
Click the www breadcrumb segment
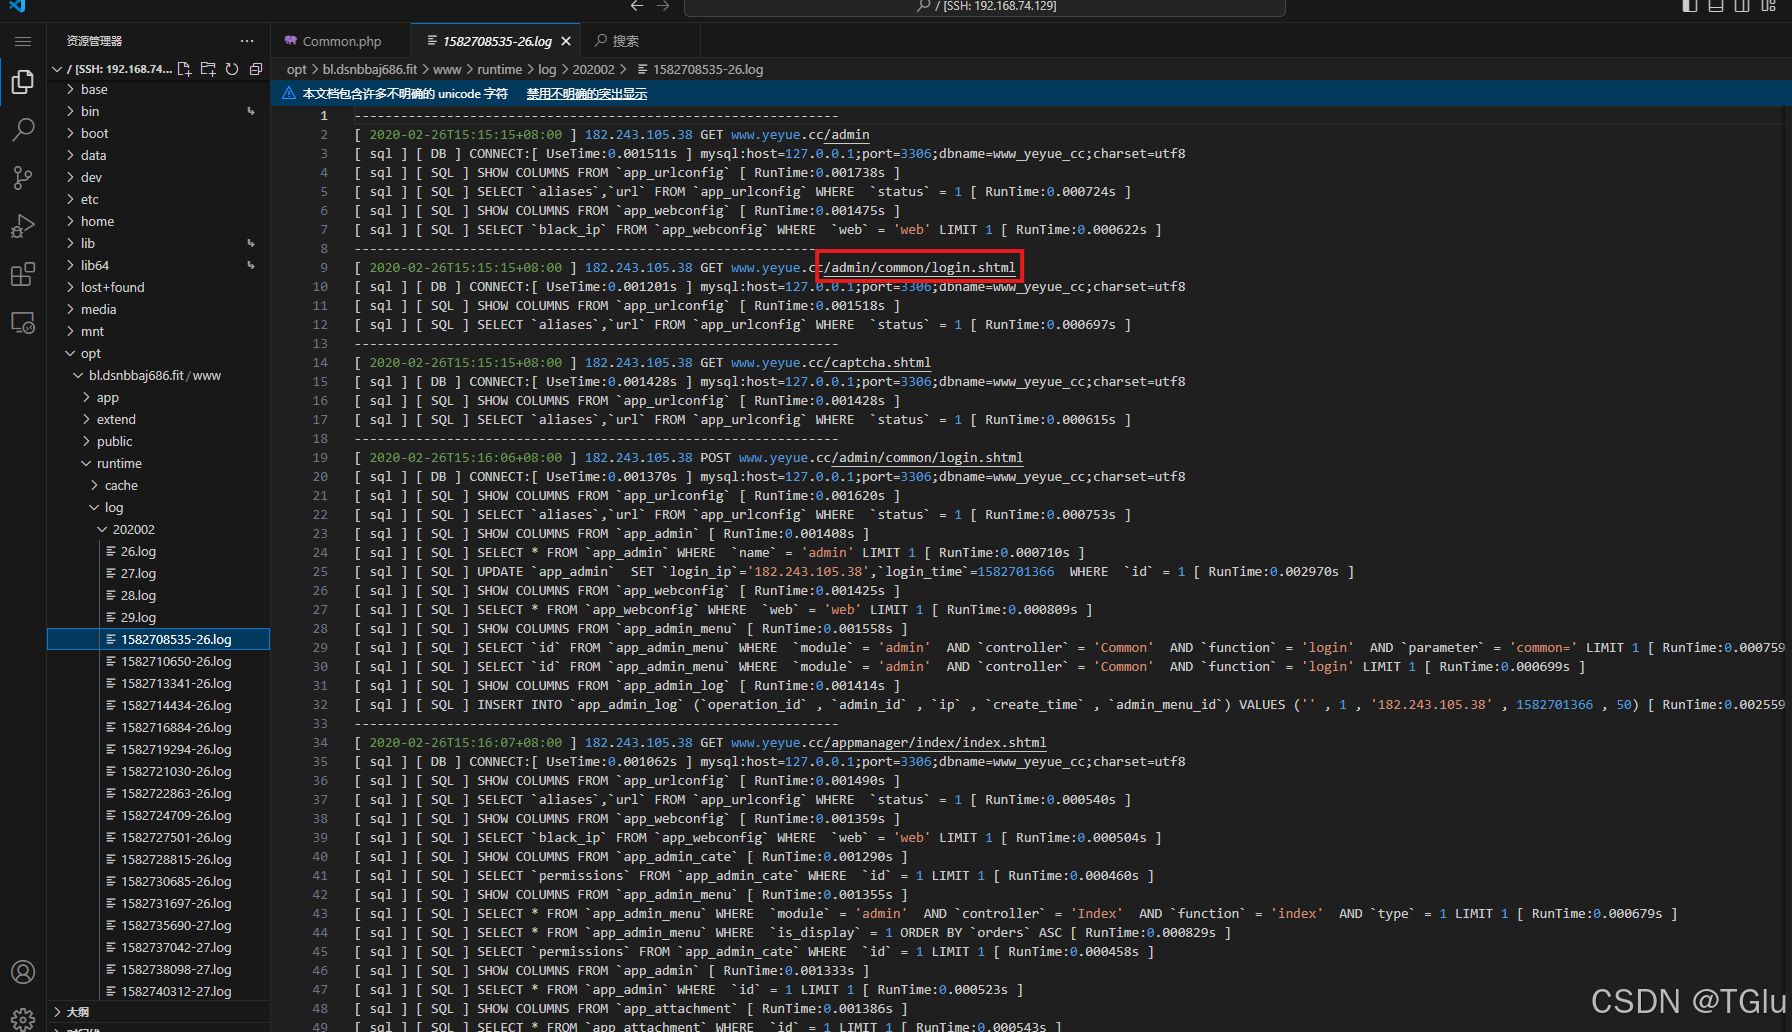point(447,69)
